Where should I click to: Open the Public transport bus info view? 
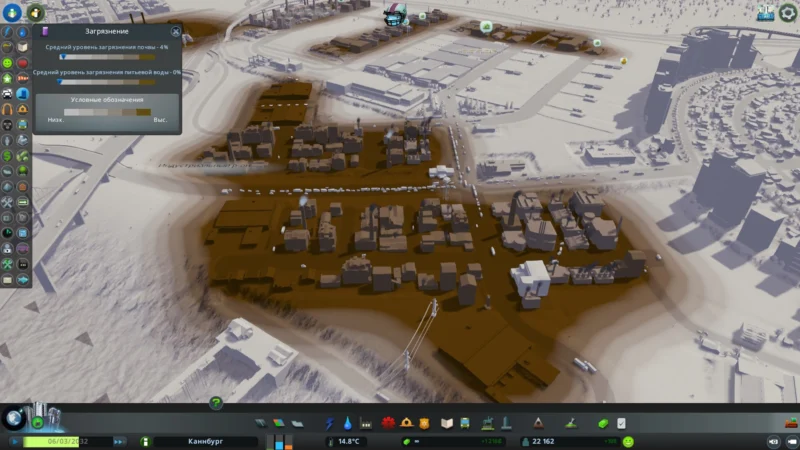click(22, 124)
